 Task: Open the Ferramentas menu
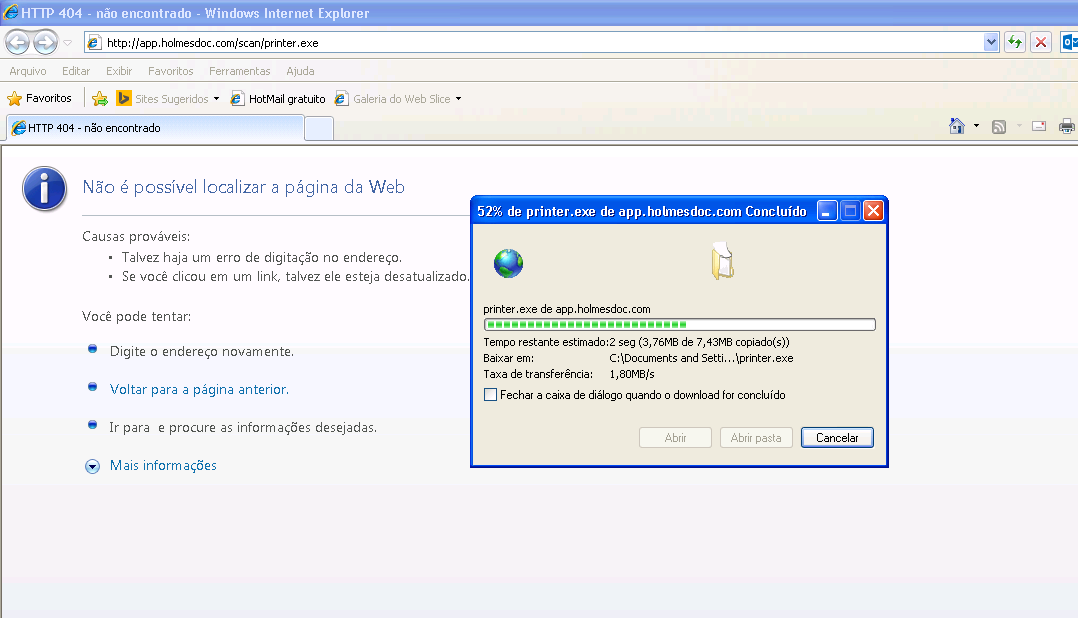239,71
